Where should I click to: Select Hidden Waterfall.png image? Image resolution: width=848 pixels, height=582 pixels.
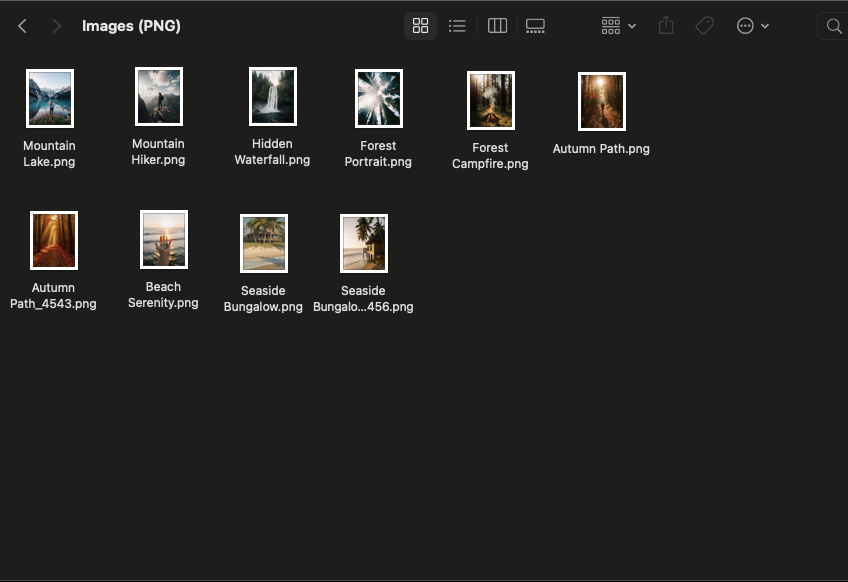tap(272, 96)
